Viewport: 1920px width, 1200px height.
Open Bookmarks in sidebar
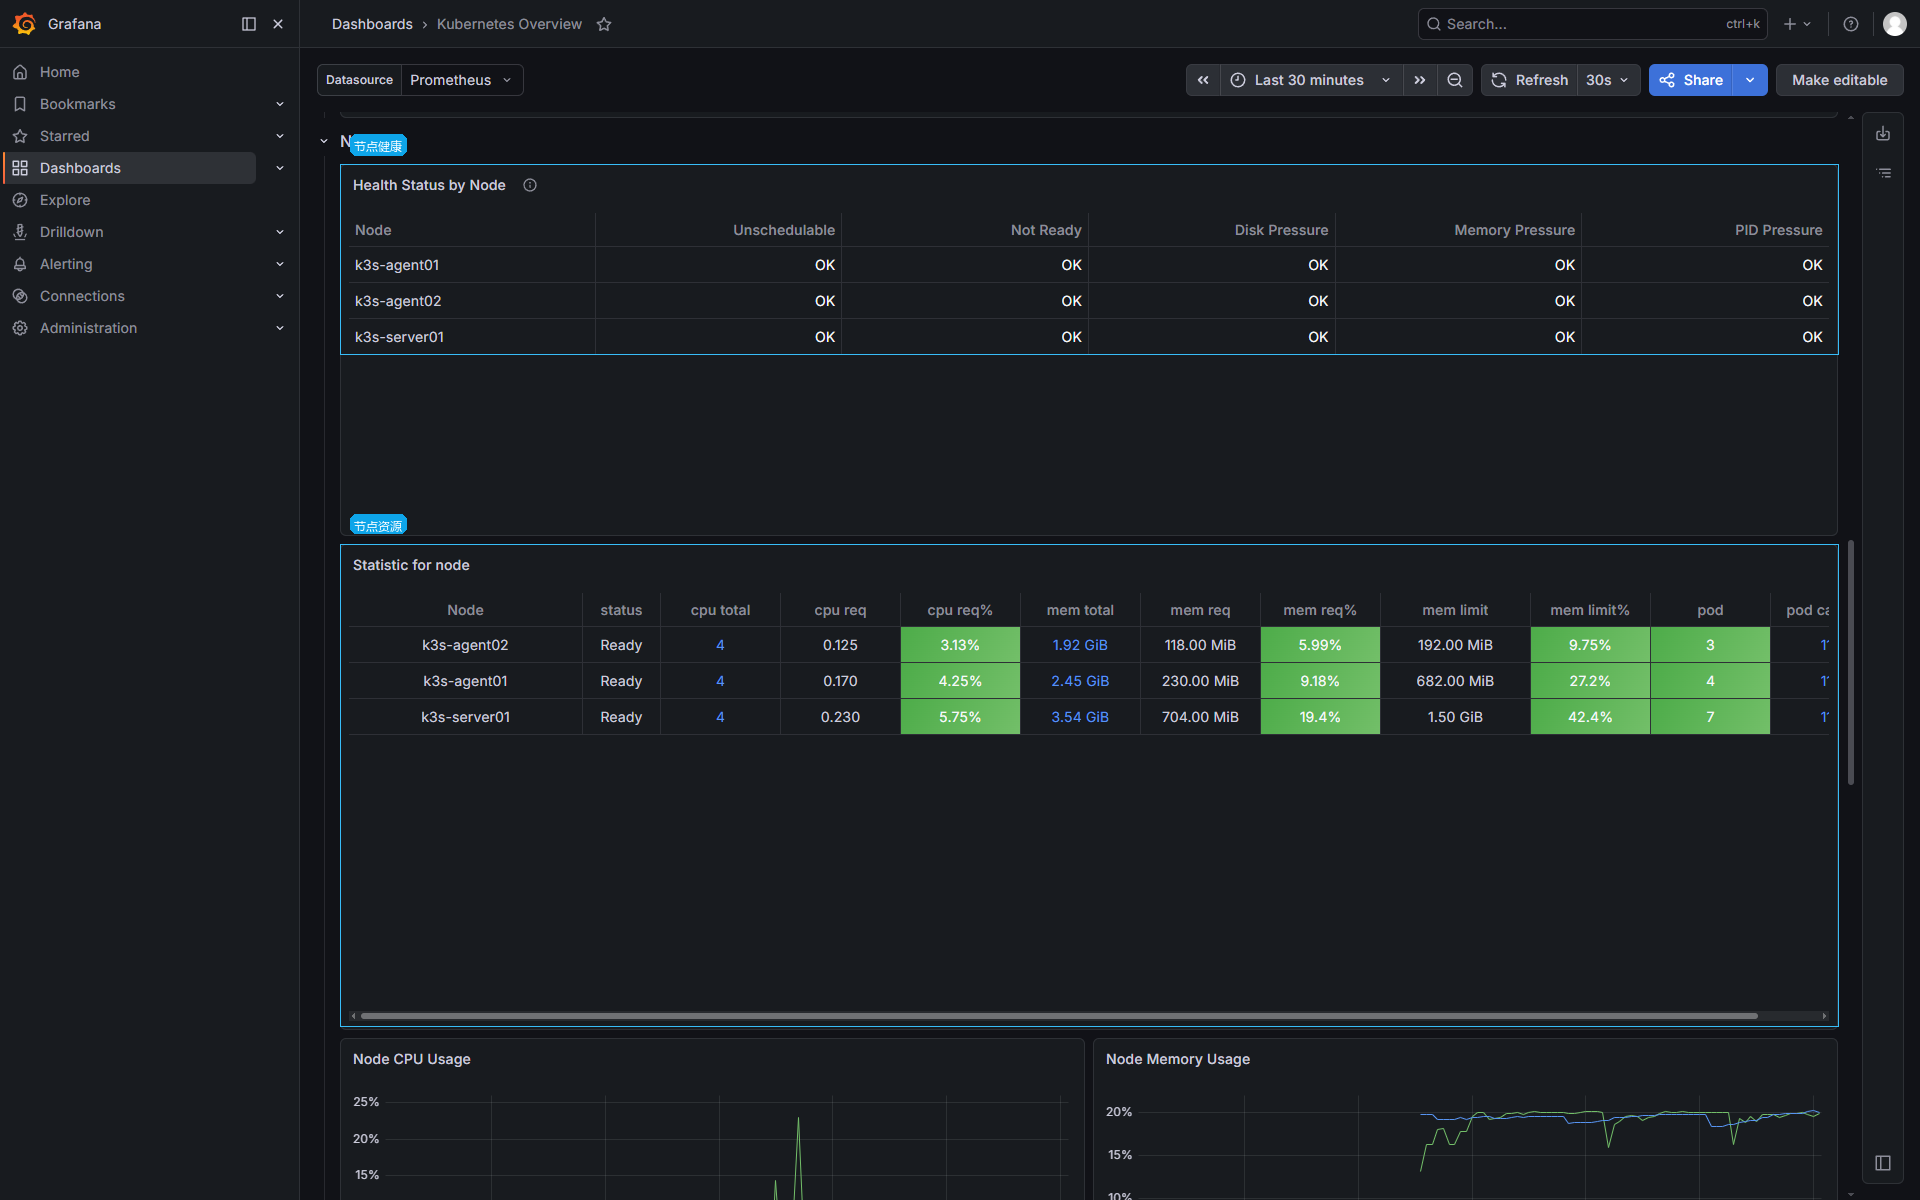(x=78, y=104)
